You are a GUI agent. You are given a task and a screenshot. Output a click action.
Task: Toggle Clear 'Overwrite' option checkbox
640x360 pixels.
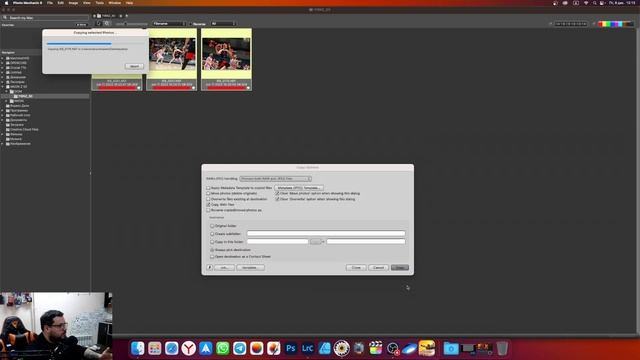click(x=278, y=199)
